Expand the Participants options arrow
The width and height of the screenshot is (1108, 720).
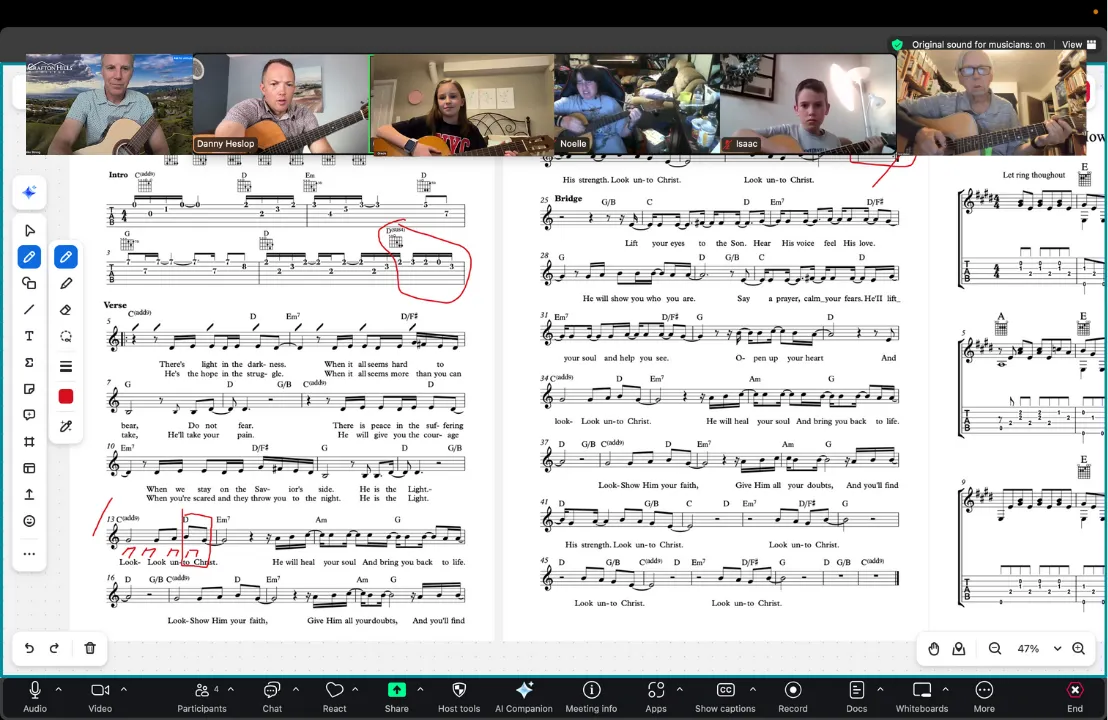230,689
